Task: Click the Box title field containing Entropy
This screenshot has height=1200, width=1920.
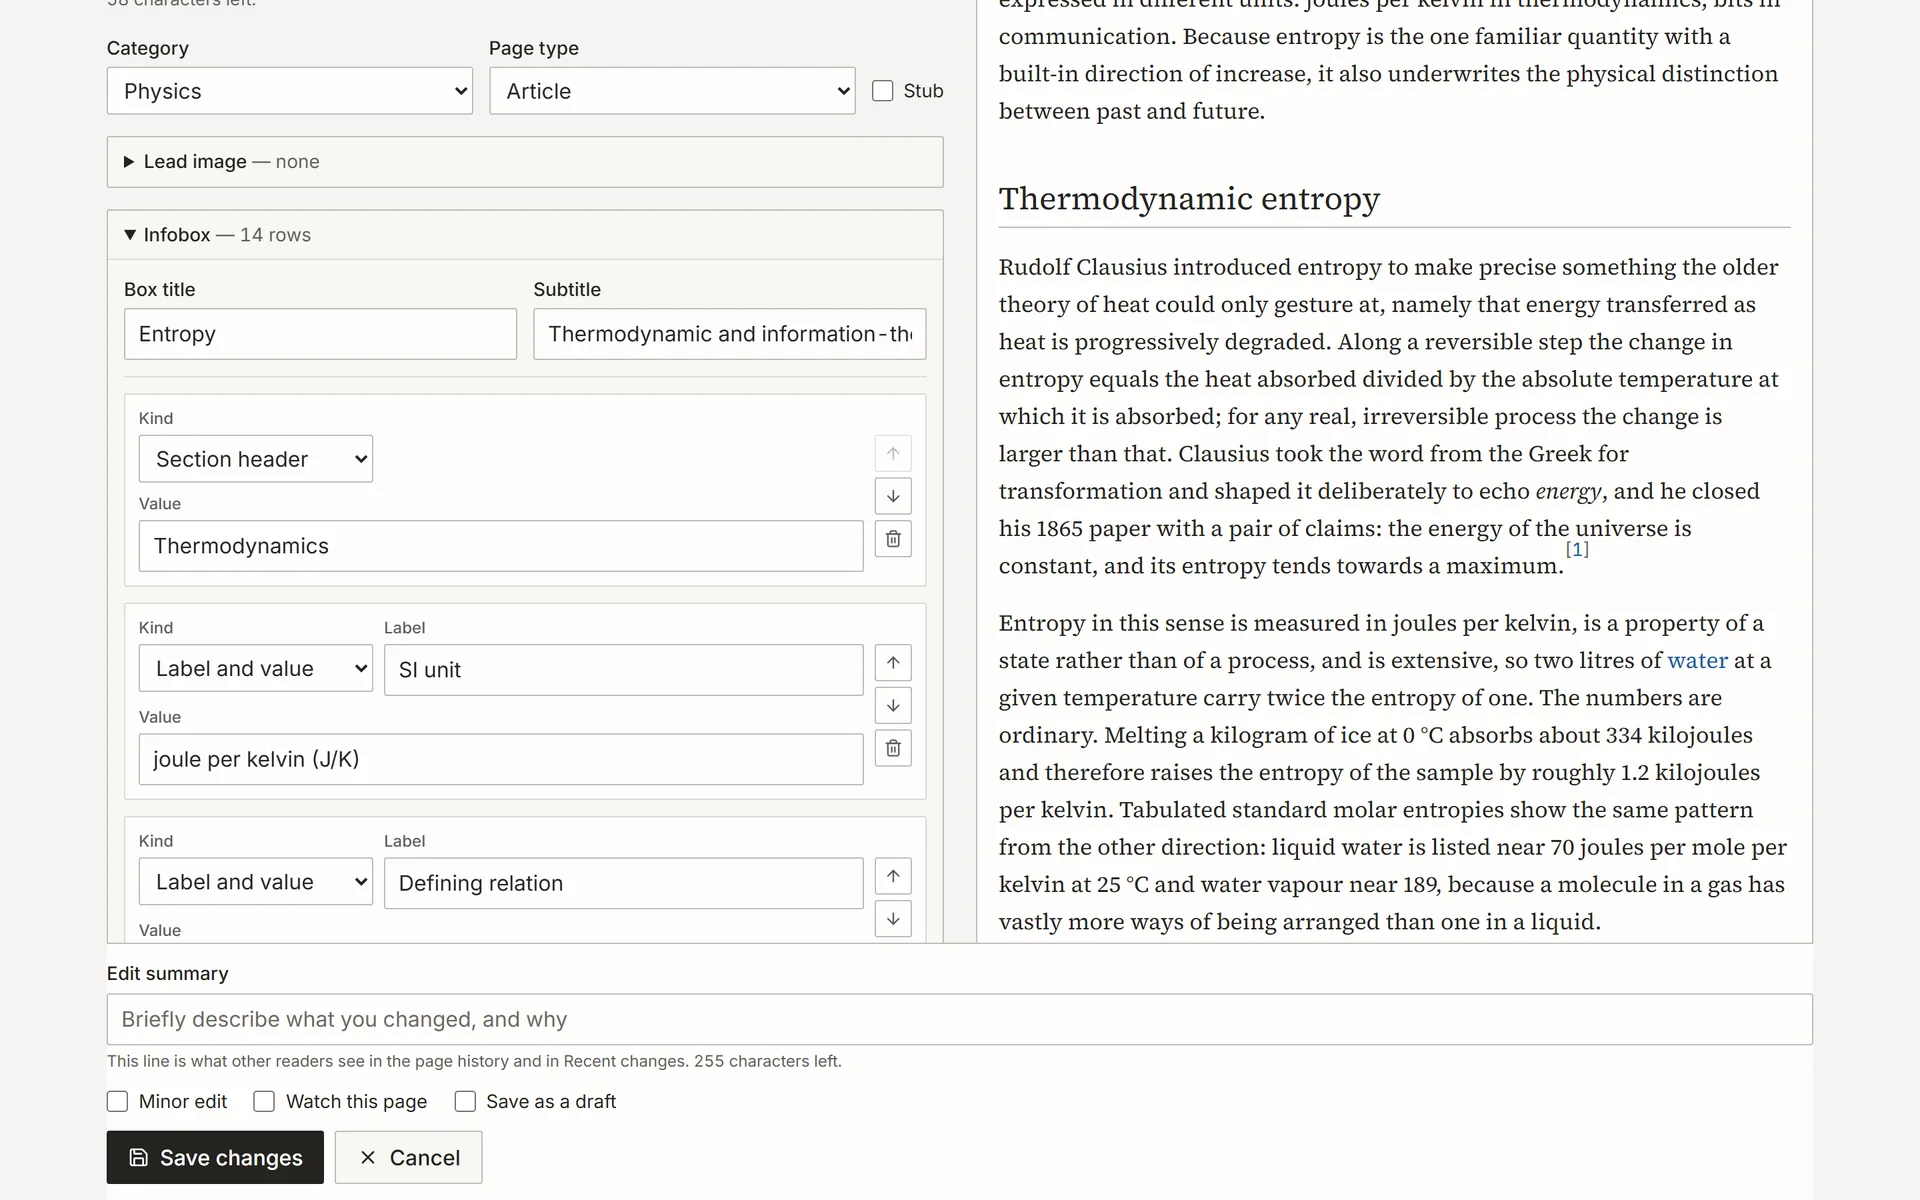Action: point(320,334)
